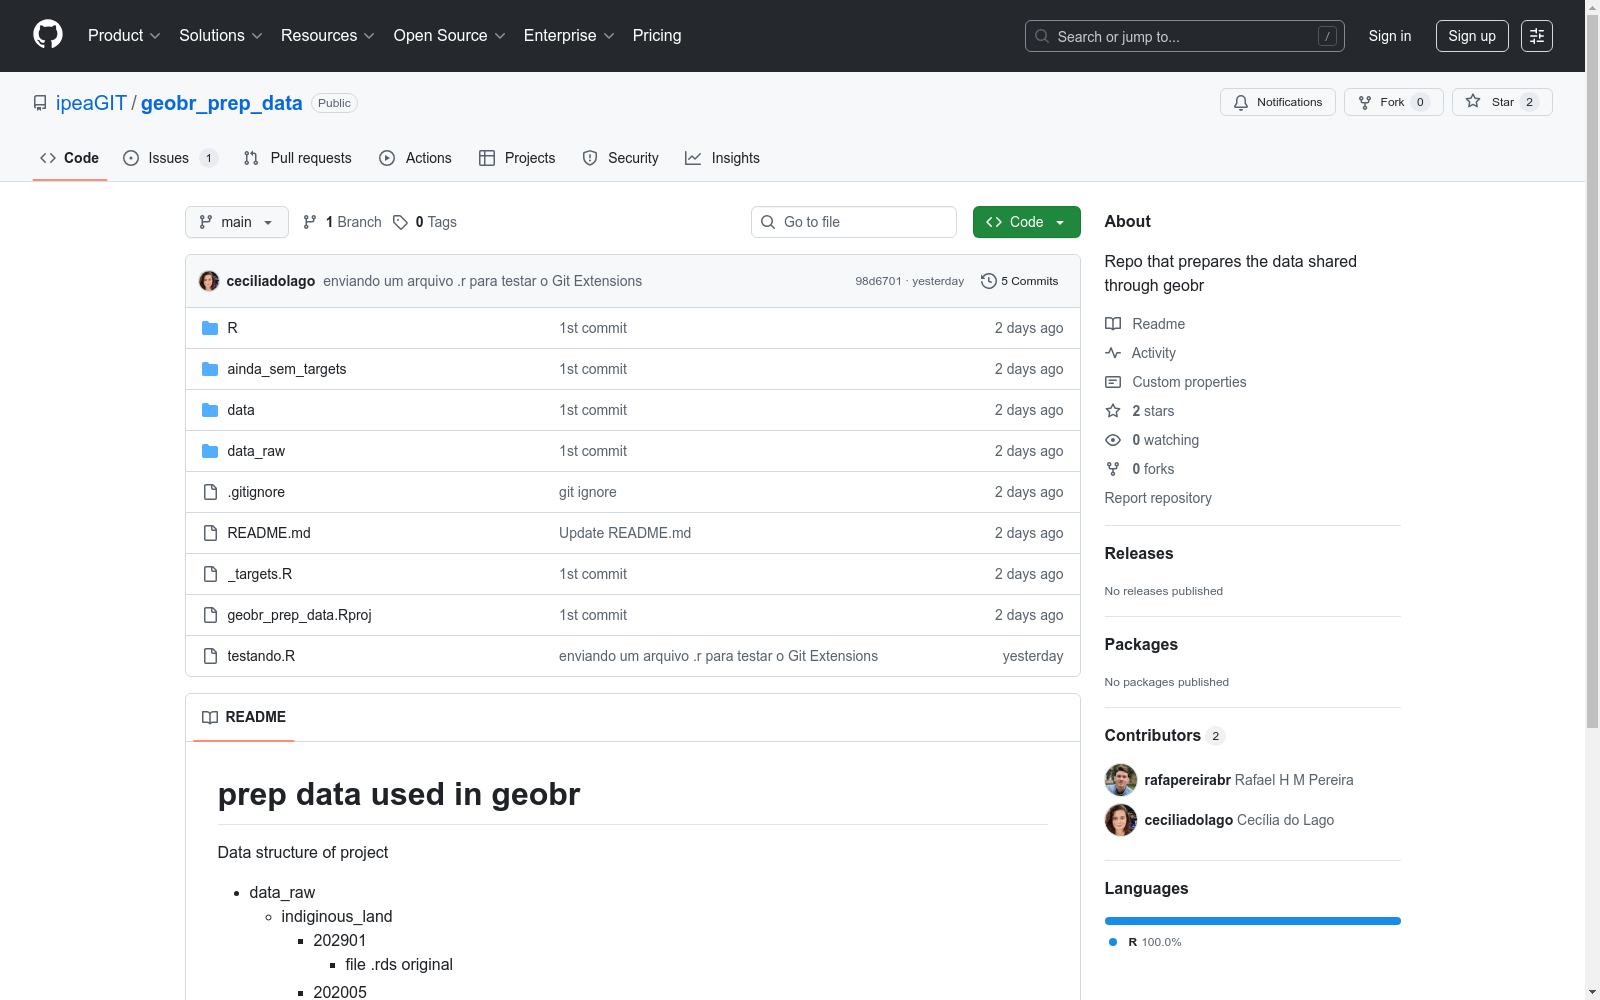Click the eye icon beside watching

coord(1113,440)
